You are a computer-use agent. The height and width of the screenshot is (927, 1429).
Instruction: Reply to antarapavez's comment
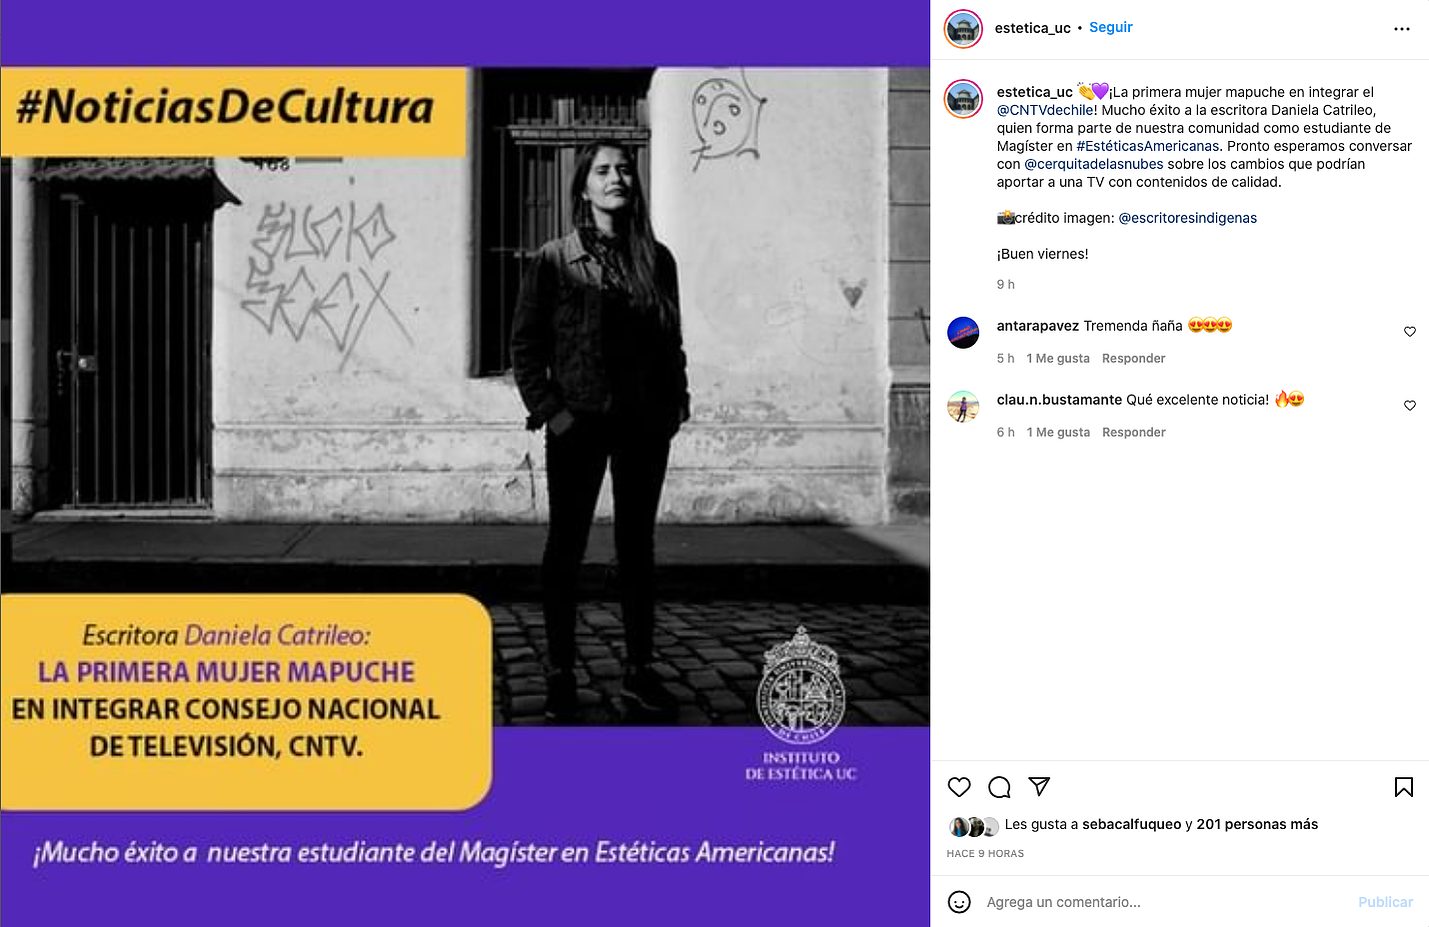click(1133, 358)
